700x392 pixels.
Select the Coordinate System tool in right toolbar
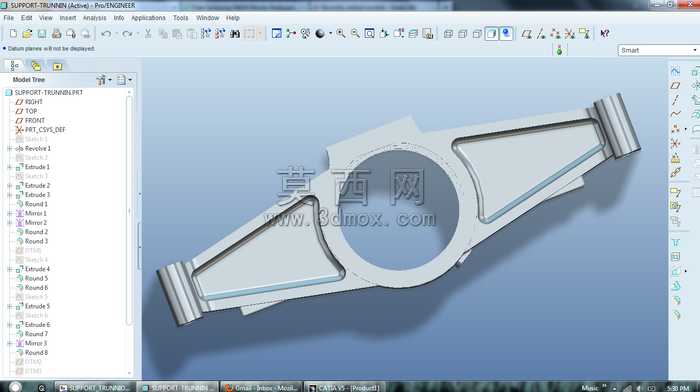pyautogui.click(x=675, y=143)
